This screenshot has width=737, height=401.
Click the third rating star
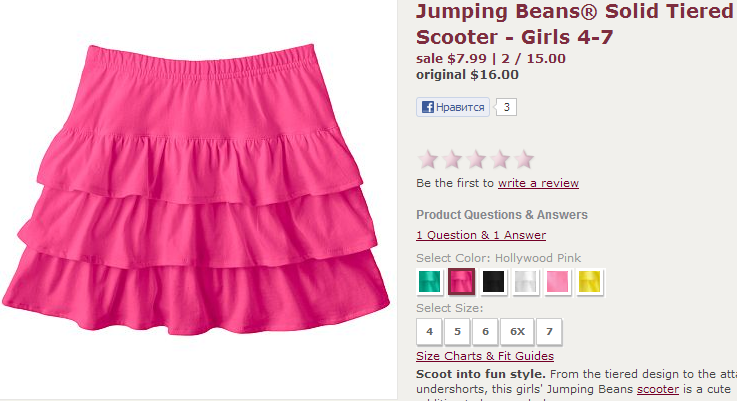(x=476, y=159)
